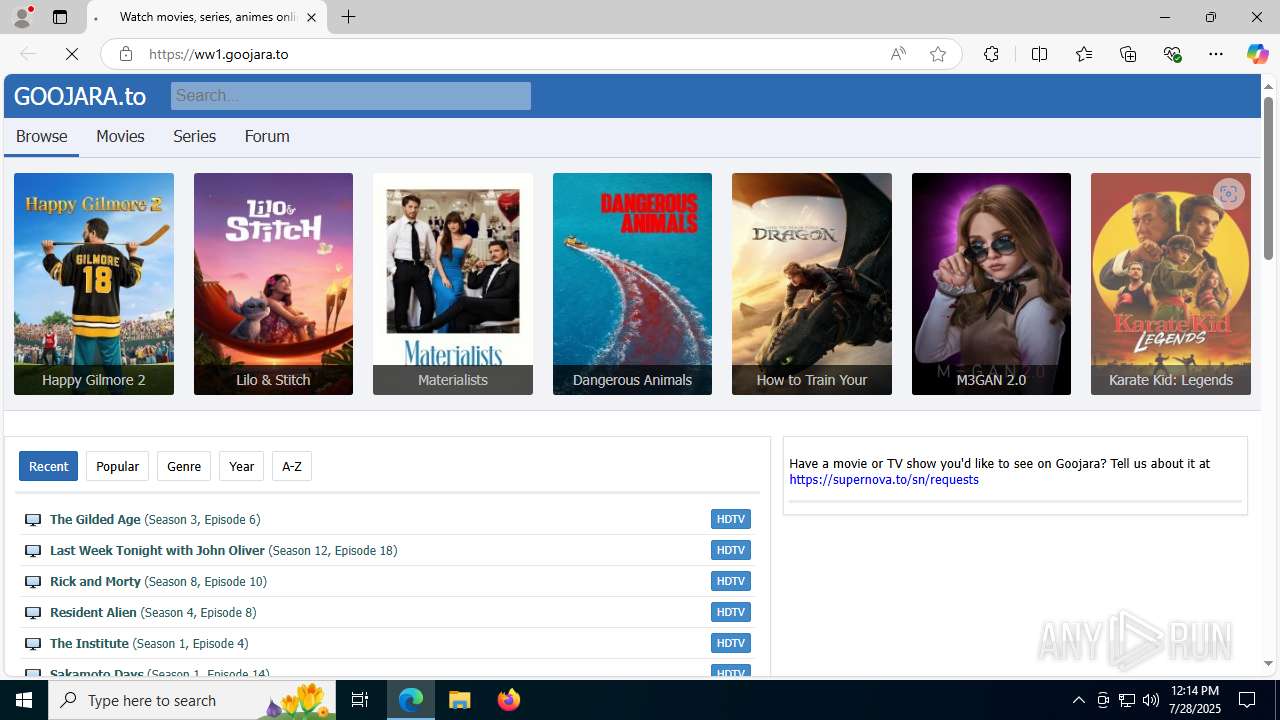Open Rick and Morty episode link
This screenshot has height=720, width=1280.
click(x=158, y=581)
